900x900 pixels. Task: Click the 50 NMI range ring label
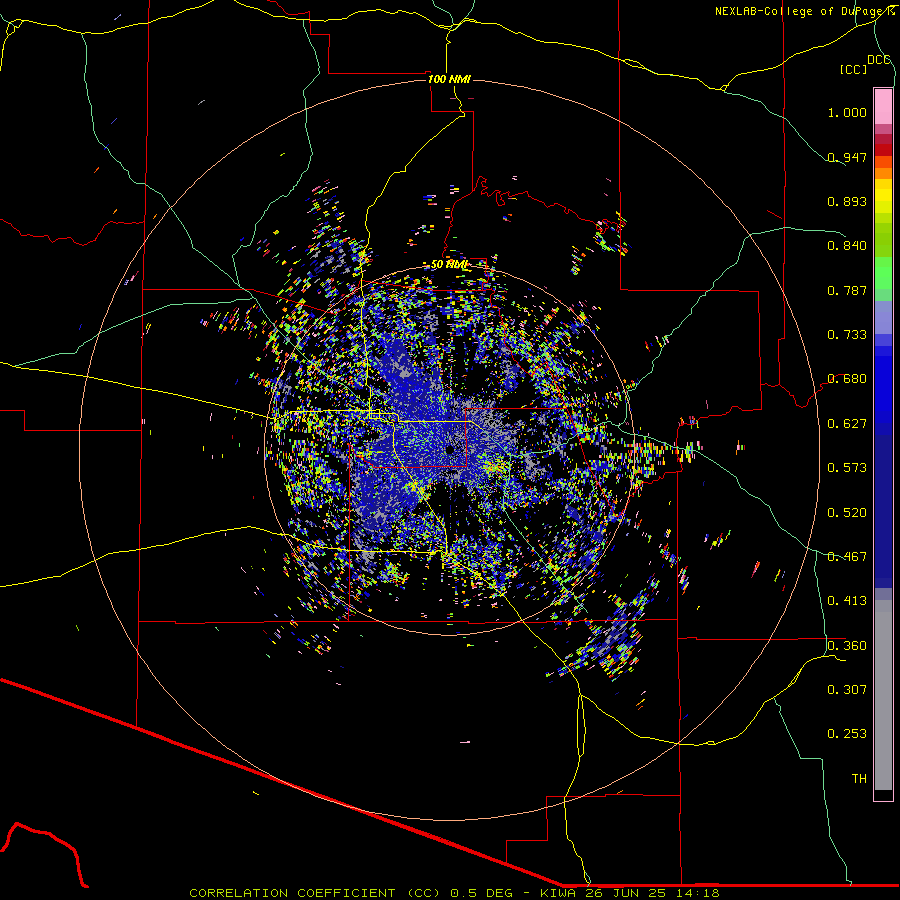[449, 265]
